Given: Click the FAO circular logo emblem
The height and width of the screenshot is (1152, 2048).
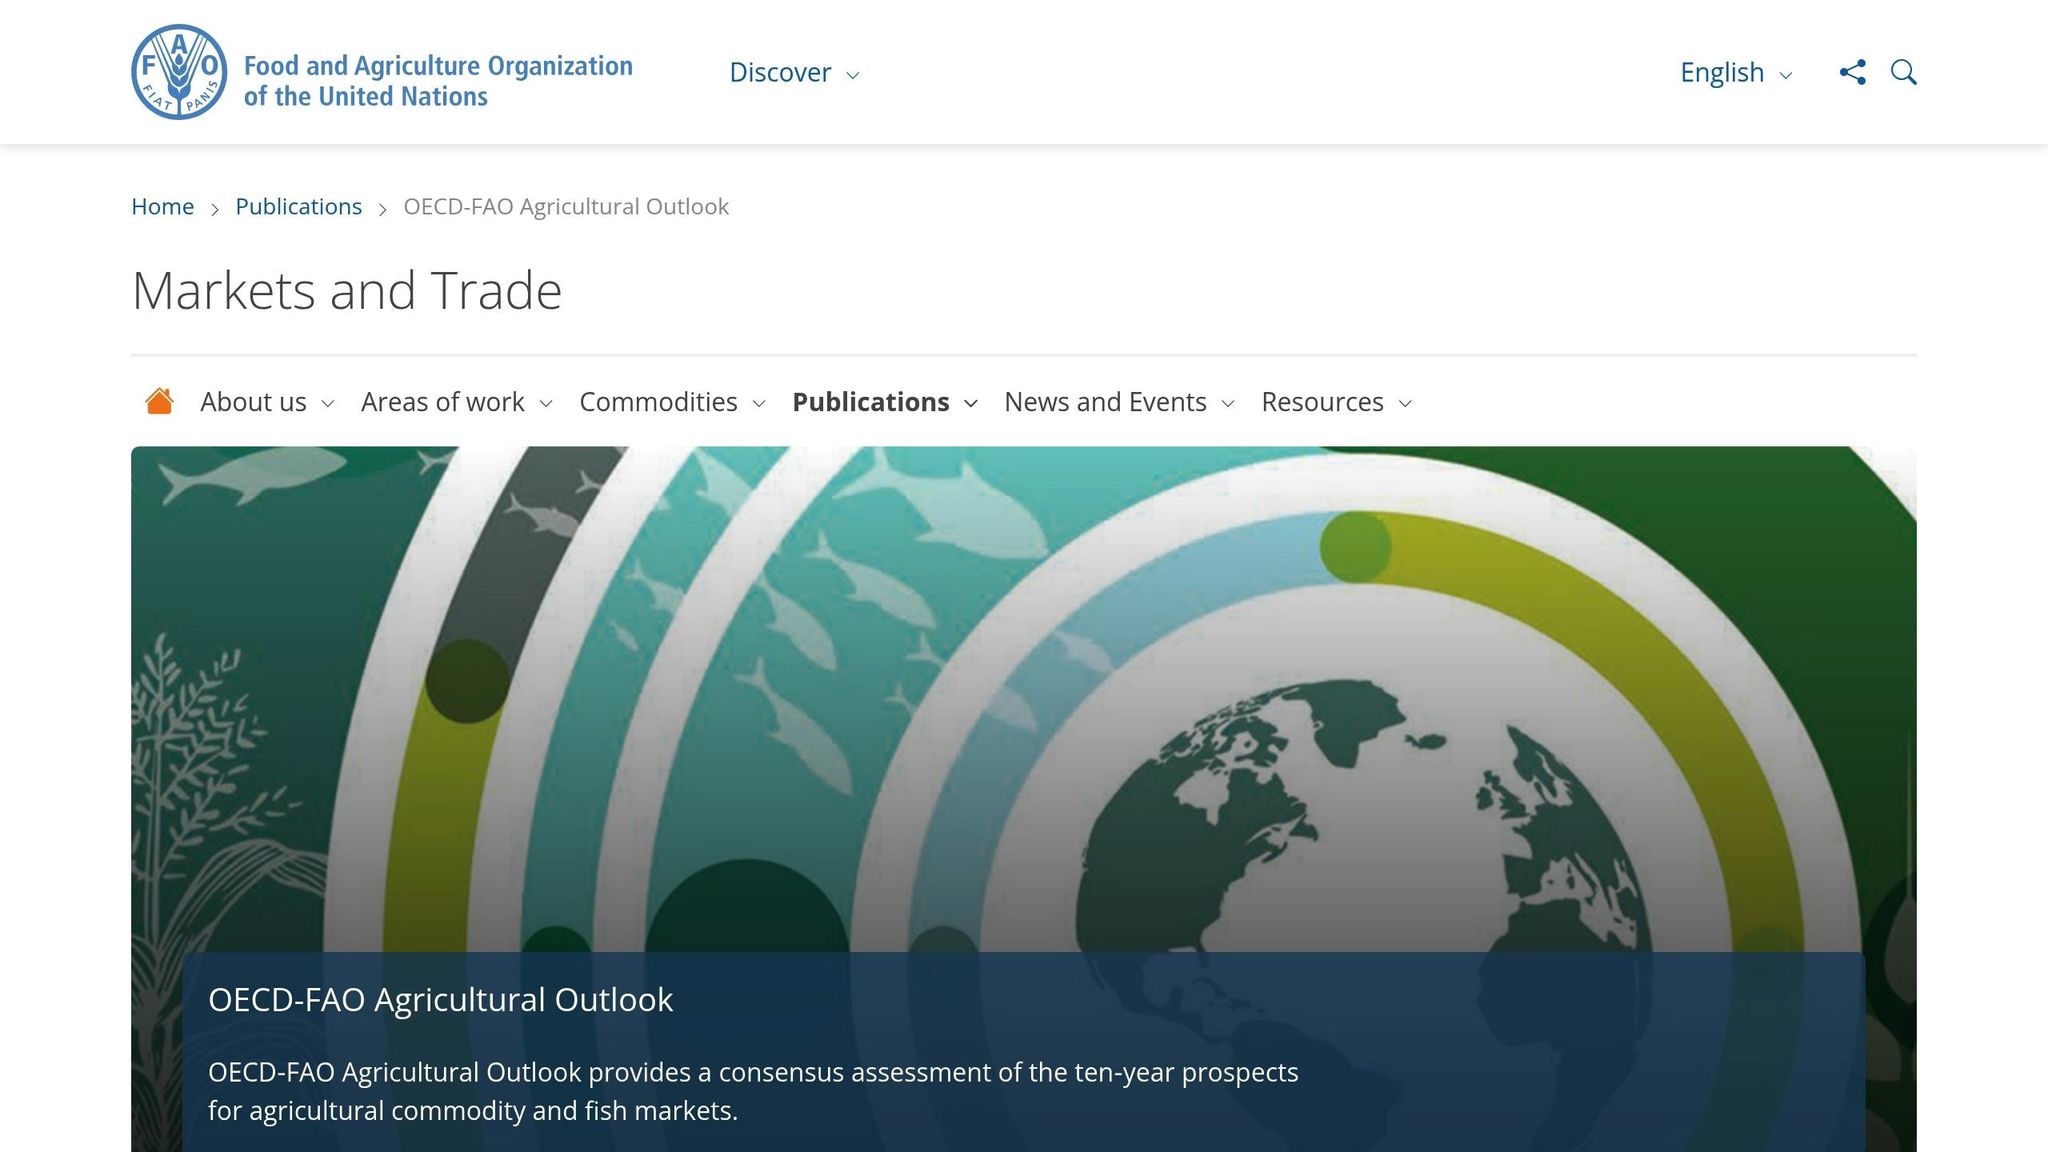Looking at the screenshot, I should (x=179, y=72).
